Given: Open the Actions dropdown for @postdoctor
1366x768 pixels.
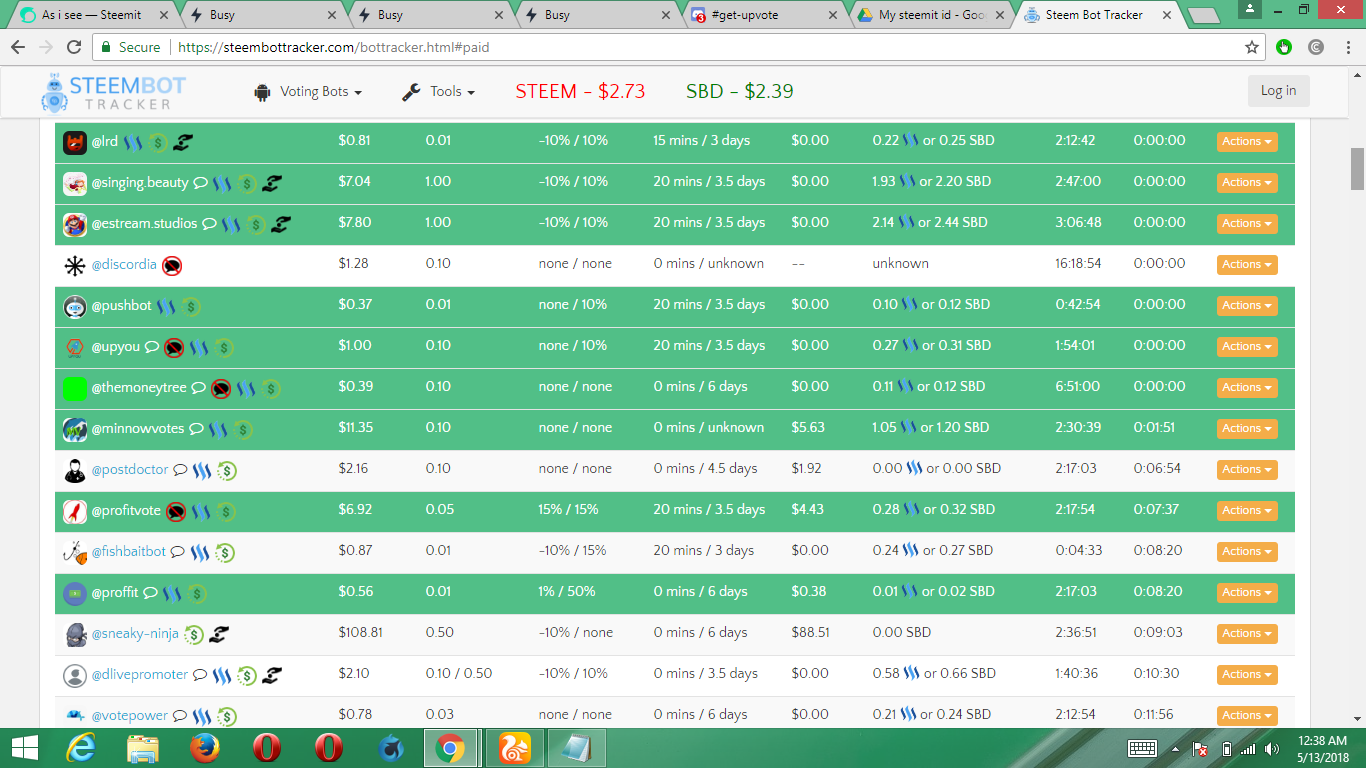Looking at the screenshot, I should tap(1247, 470).
